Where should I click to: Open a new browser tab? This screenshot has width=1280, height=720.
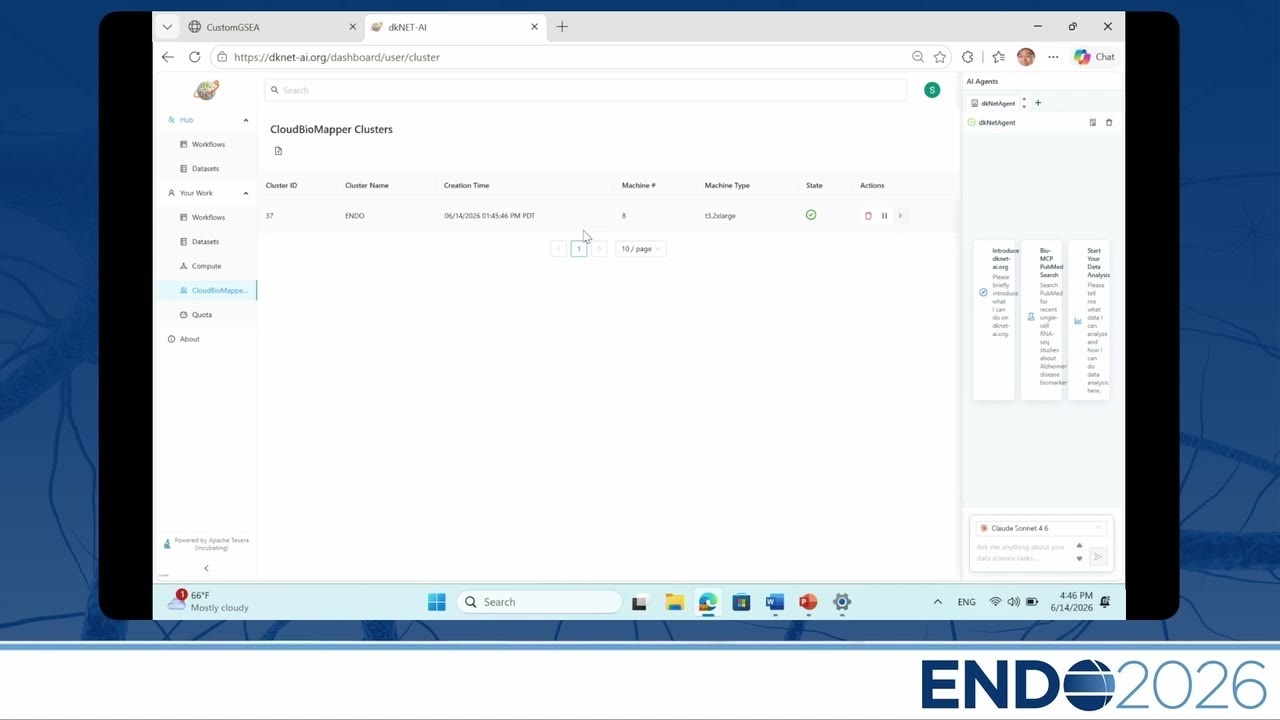(x=562, y=27)
